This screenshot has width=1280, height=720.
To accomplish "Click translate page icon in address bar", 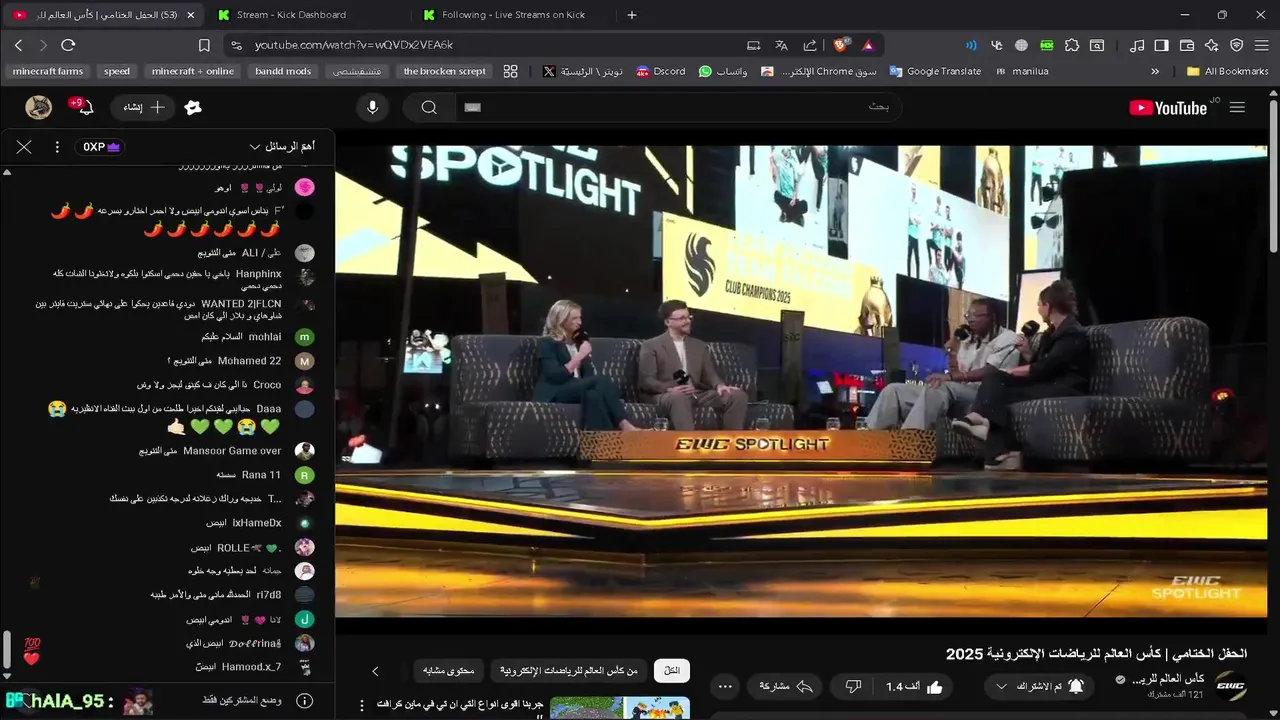I will [782, 45].
